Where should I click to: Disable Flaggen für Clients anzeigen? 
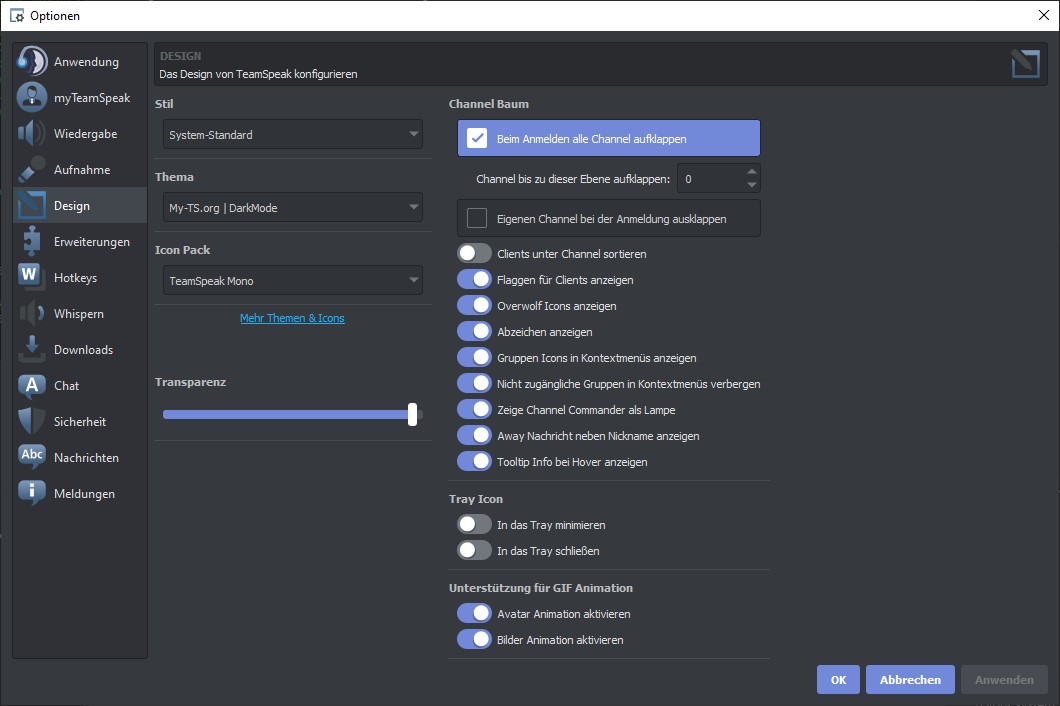pos(475,279)
